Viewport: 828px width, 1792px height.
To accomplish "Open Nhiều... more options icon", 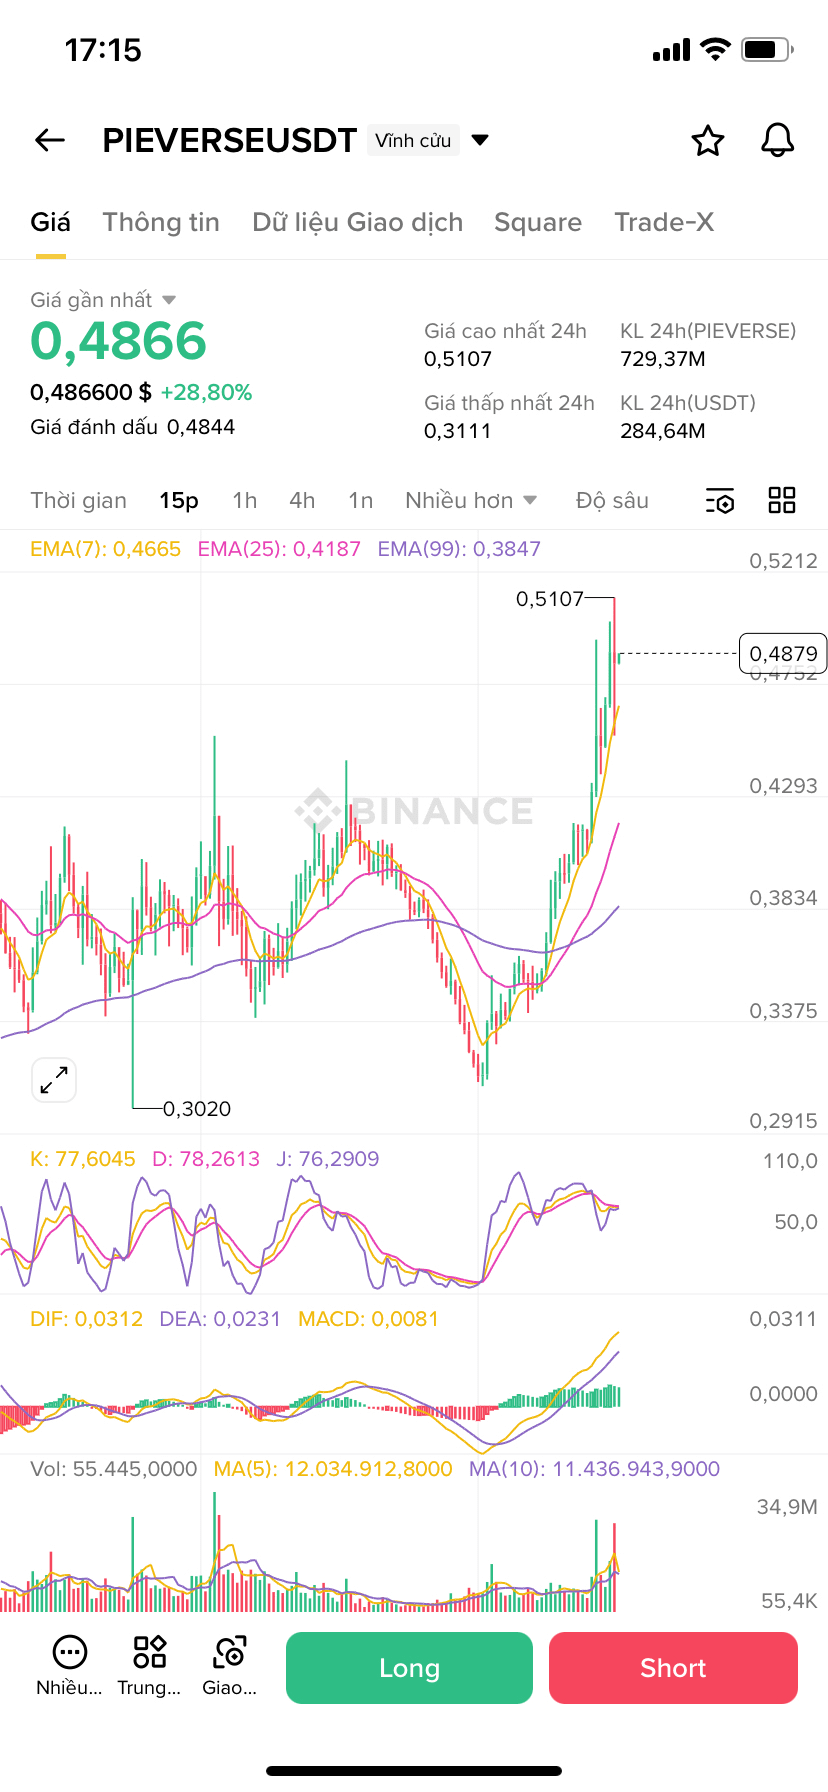I will click(69, 1666).
